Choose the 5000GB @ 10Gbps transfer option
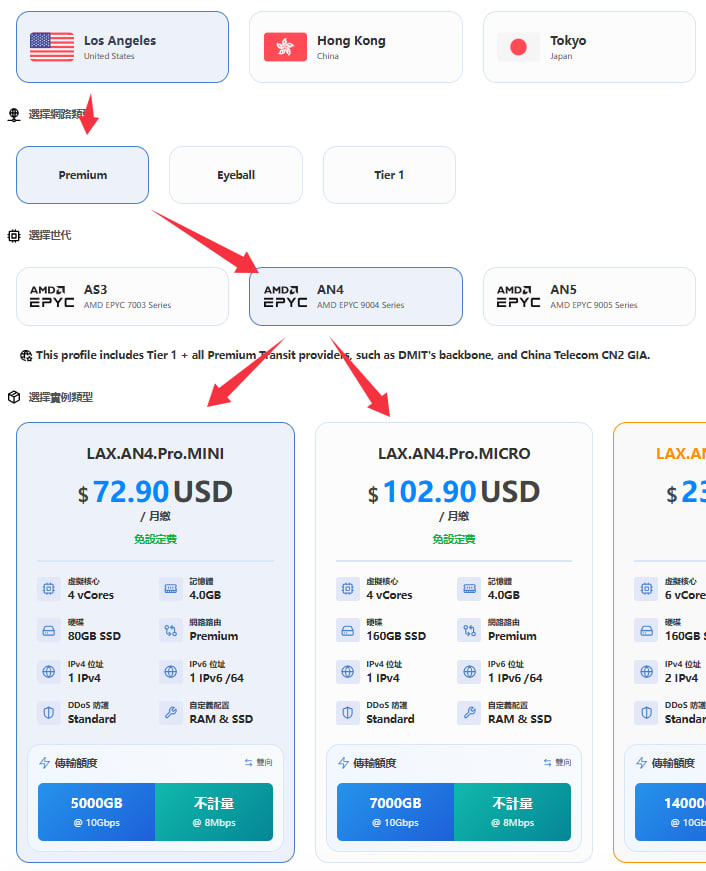706x871 pixels. [x=97, y=812]
